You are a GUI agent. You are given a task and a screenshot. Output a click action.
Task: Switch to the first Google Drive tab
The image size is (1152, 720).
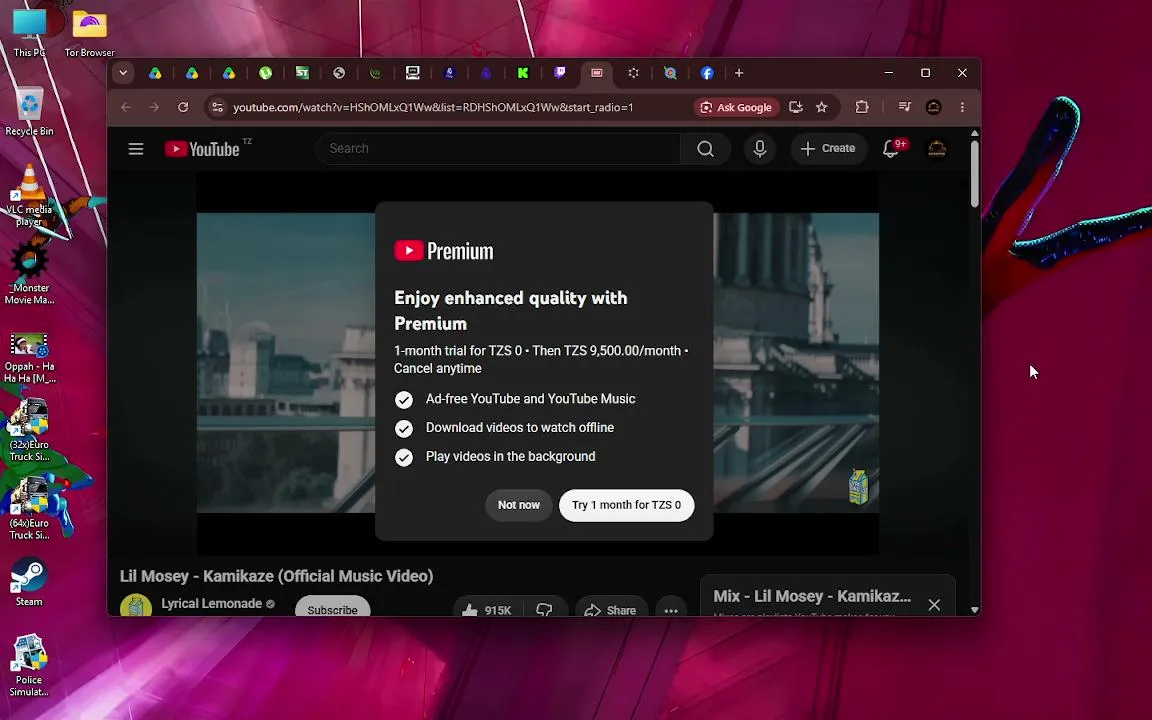[x=155, y=73]
